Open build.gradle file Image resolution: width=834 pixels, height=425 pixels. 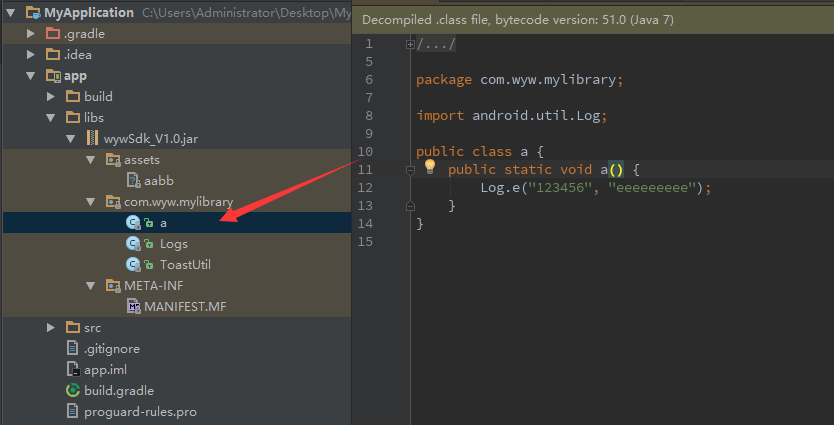[119, 390]
